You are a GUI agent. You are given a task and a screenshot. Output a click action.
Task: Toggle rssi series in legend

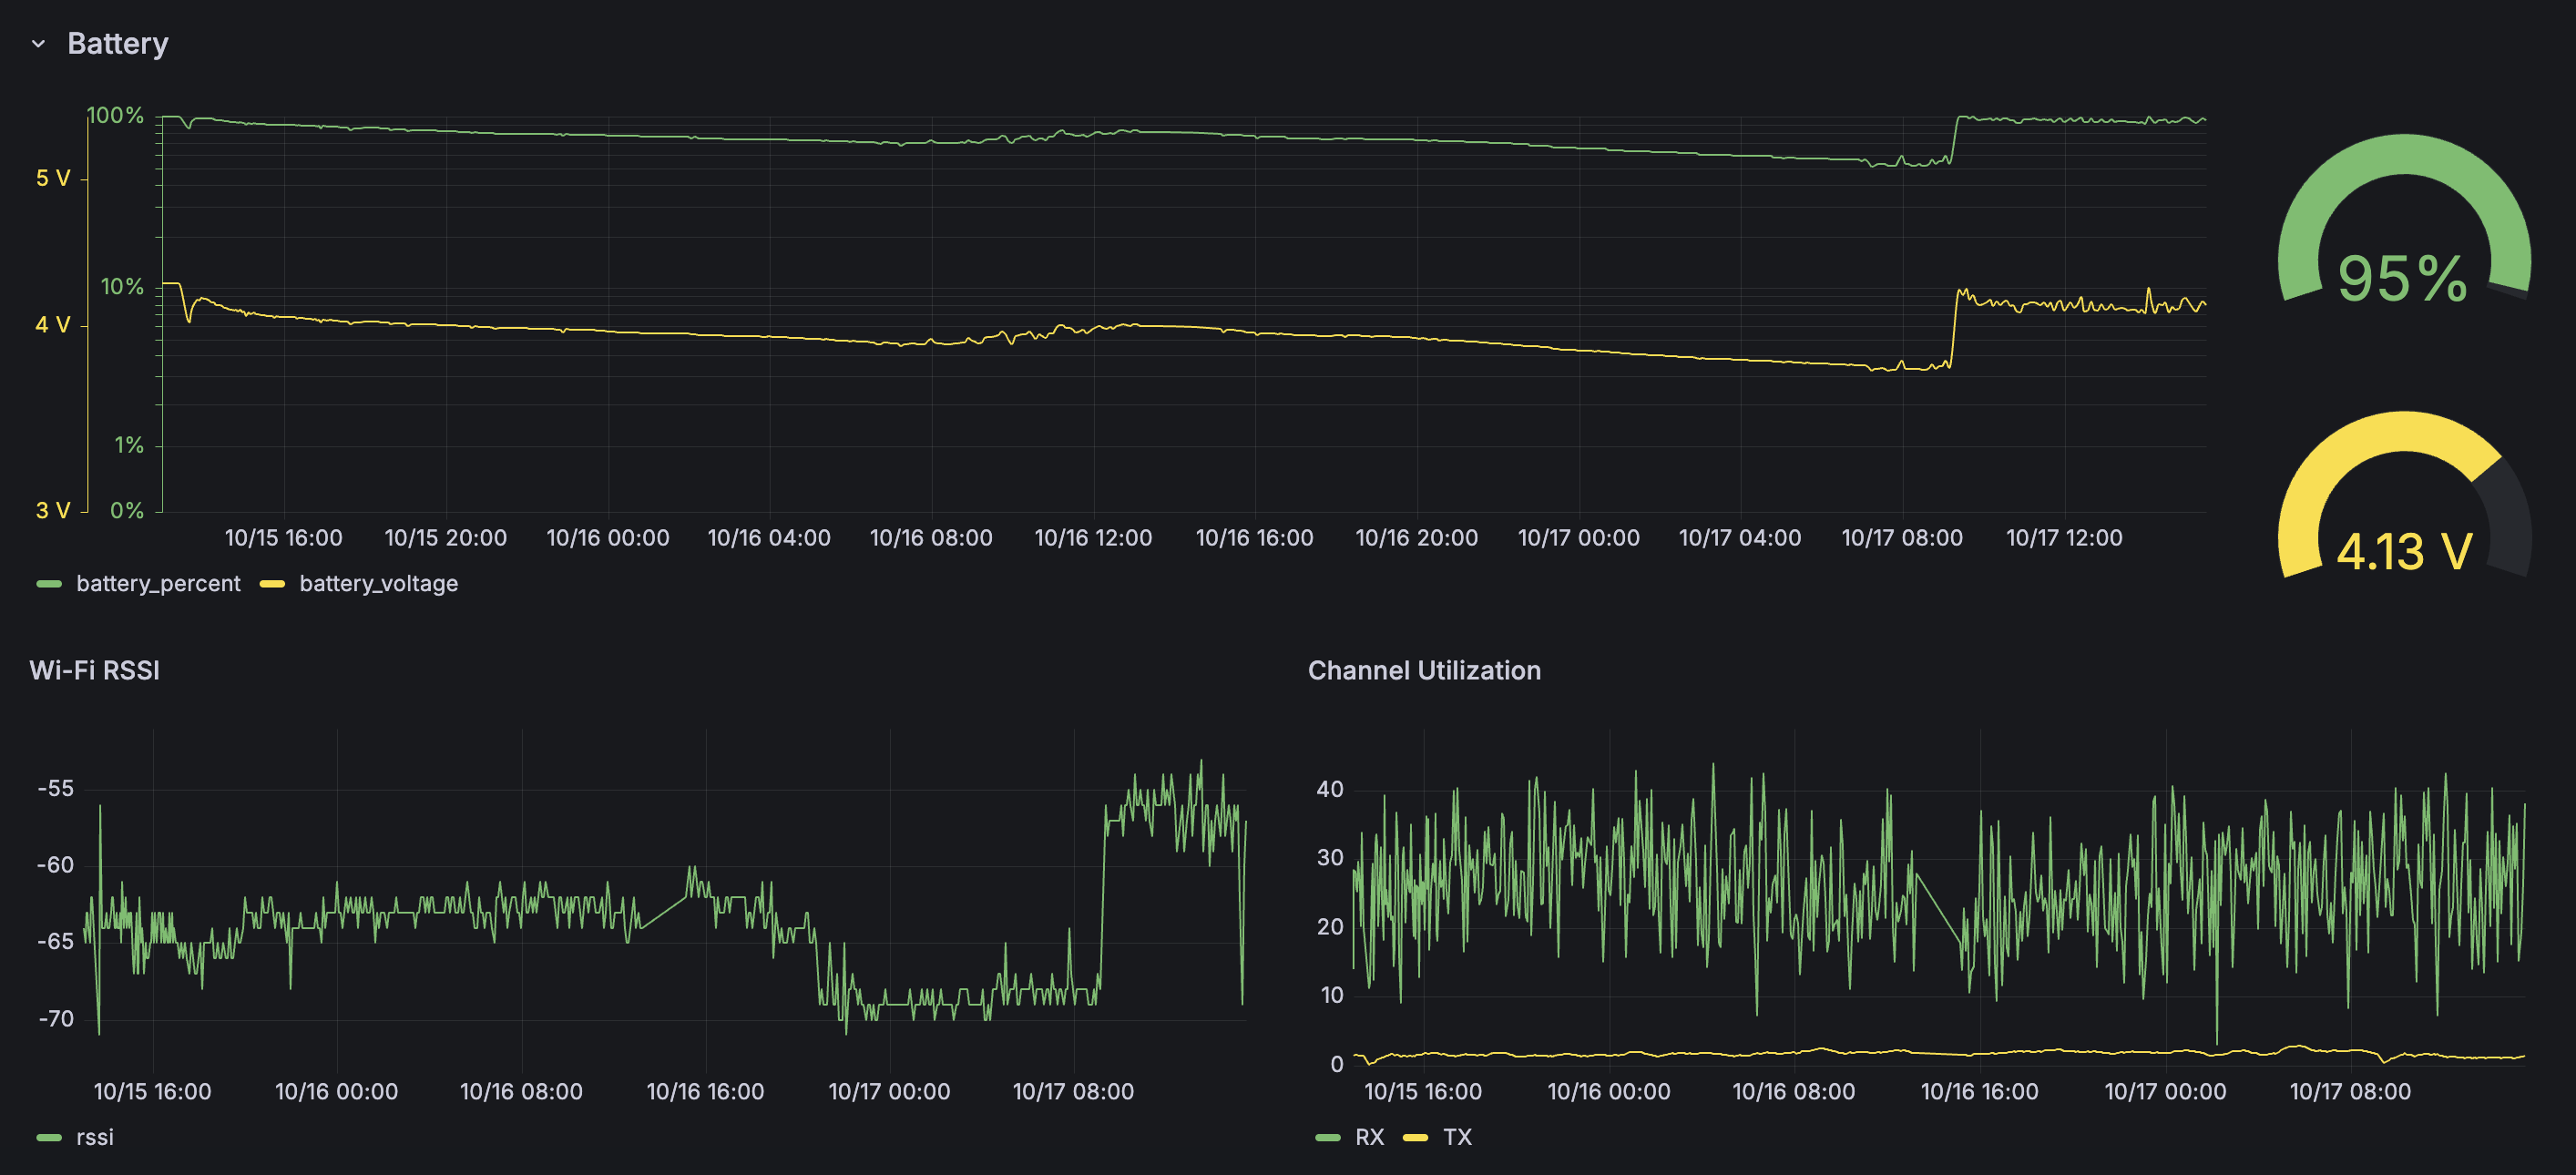pos(95,1137)
